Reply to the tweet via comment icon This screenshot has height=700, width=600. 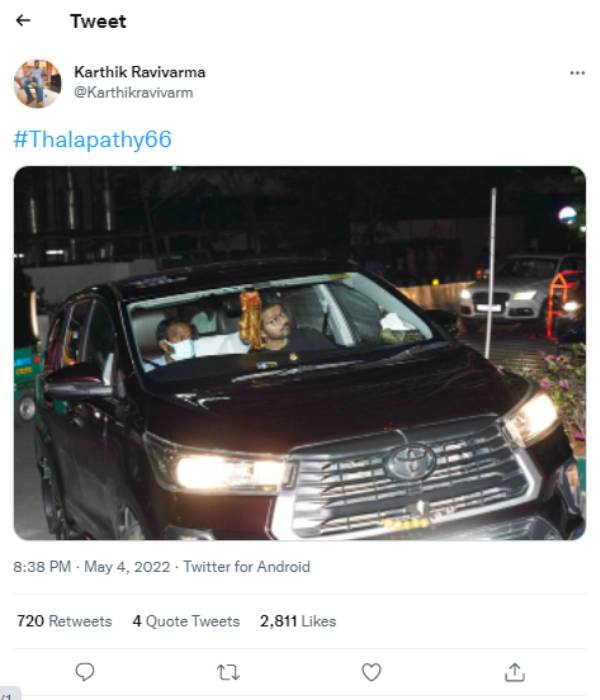(84, 671)
